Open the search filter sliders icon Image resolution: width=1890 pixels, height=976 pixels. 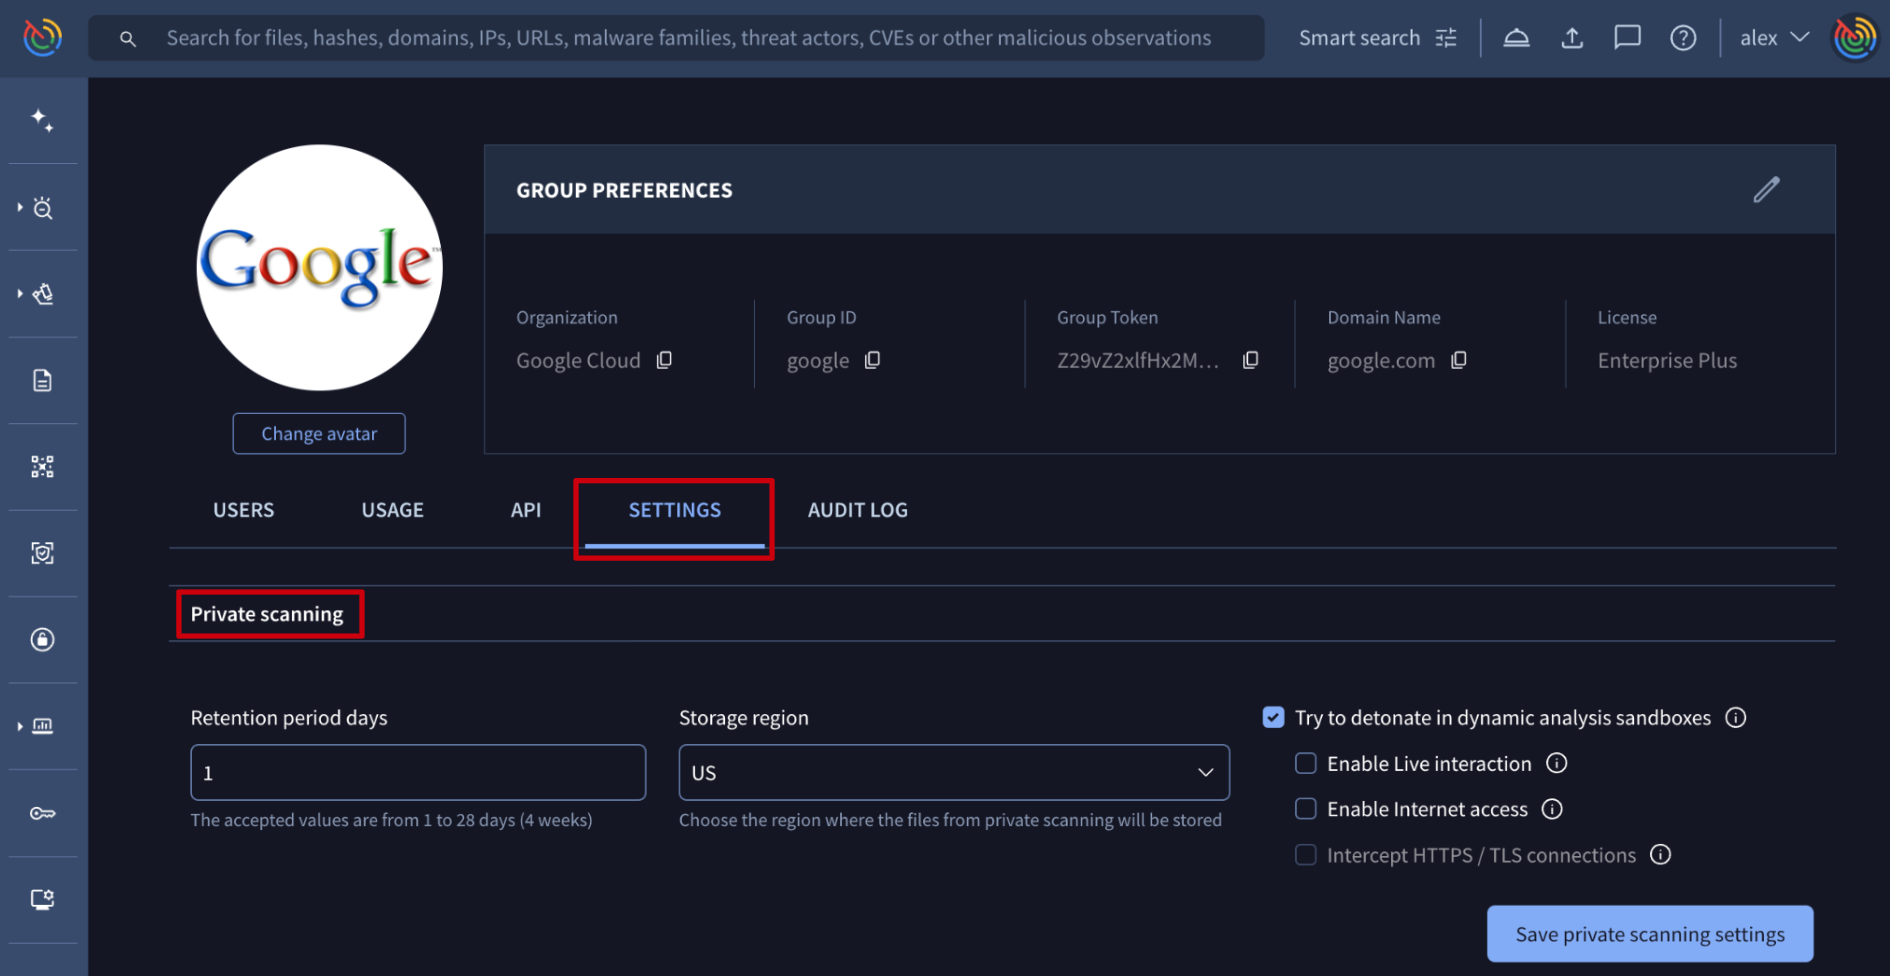tap(1446, 38)
